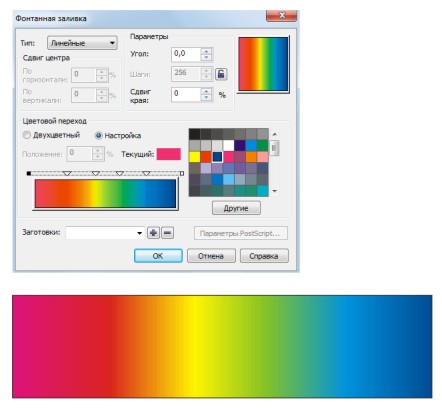This screenshot has height=409, width=442.
Task: Confirm with the OK button
Action: tap(158, 256)
